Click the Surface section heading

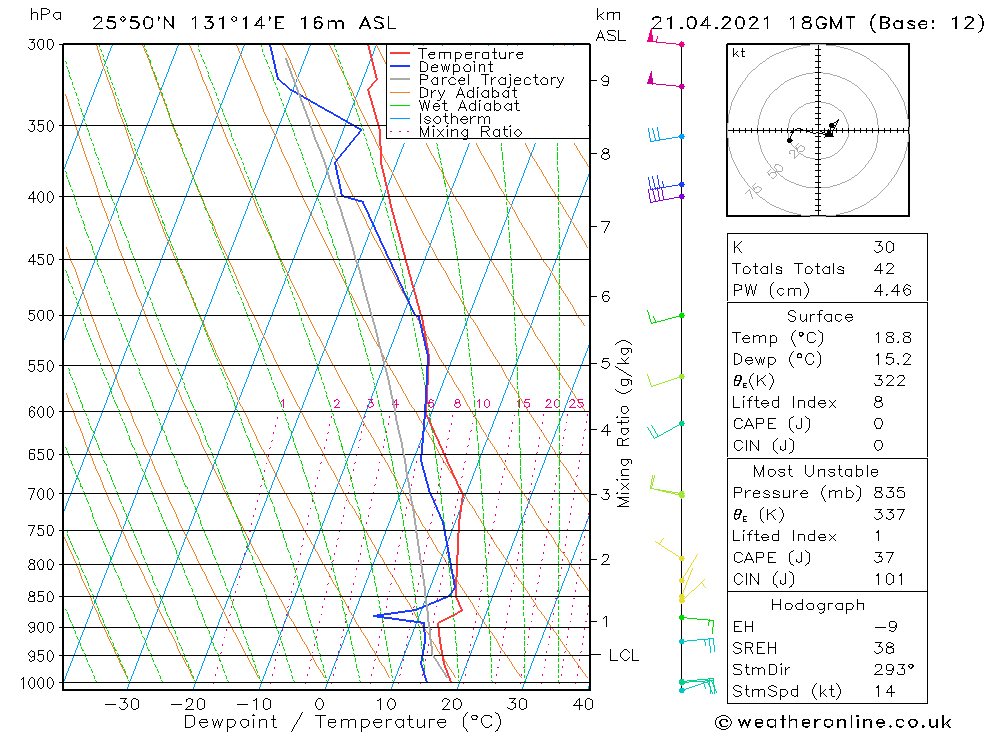coord(820,316)
